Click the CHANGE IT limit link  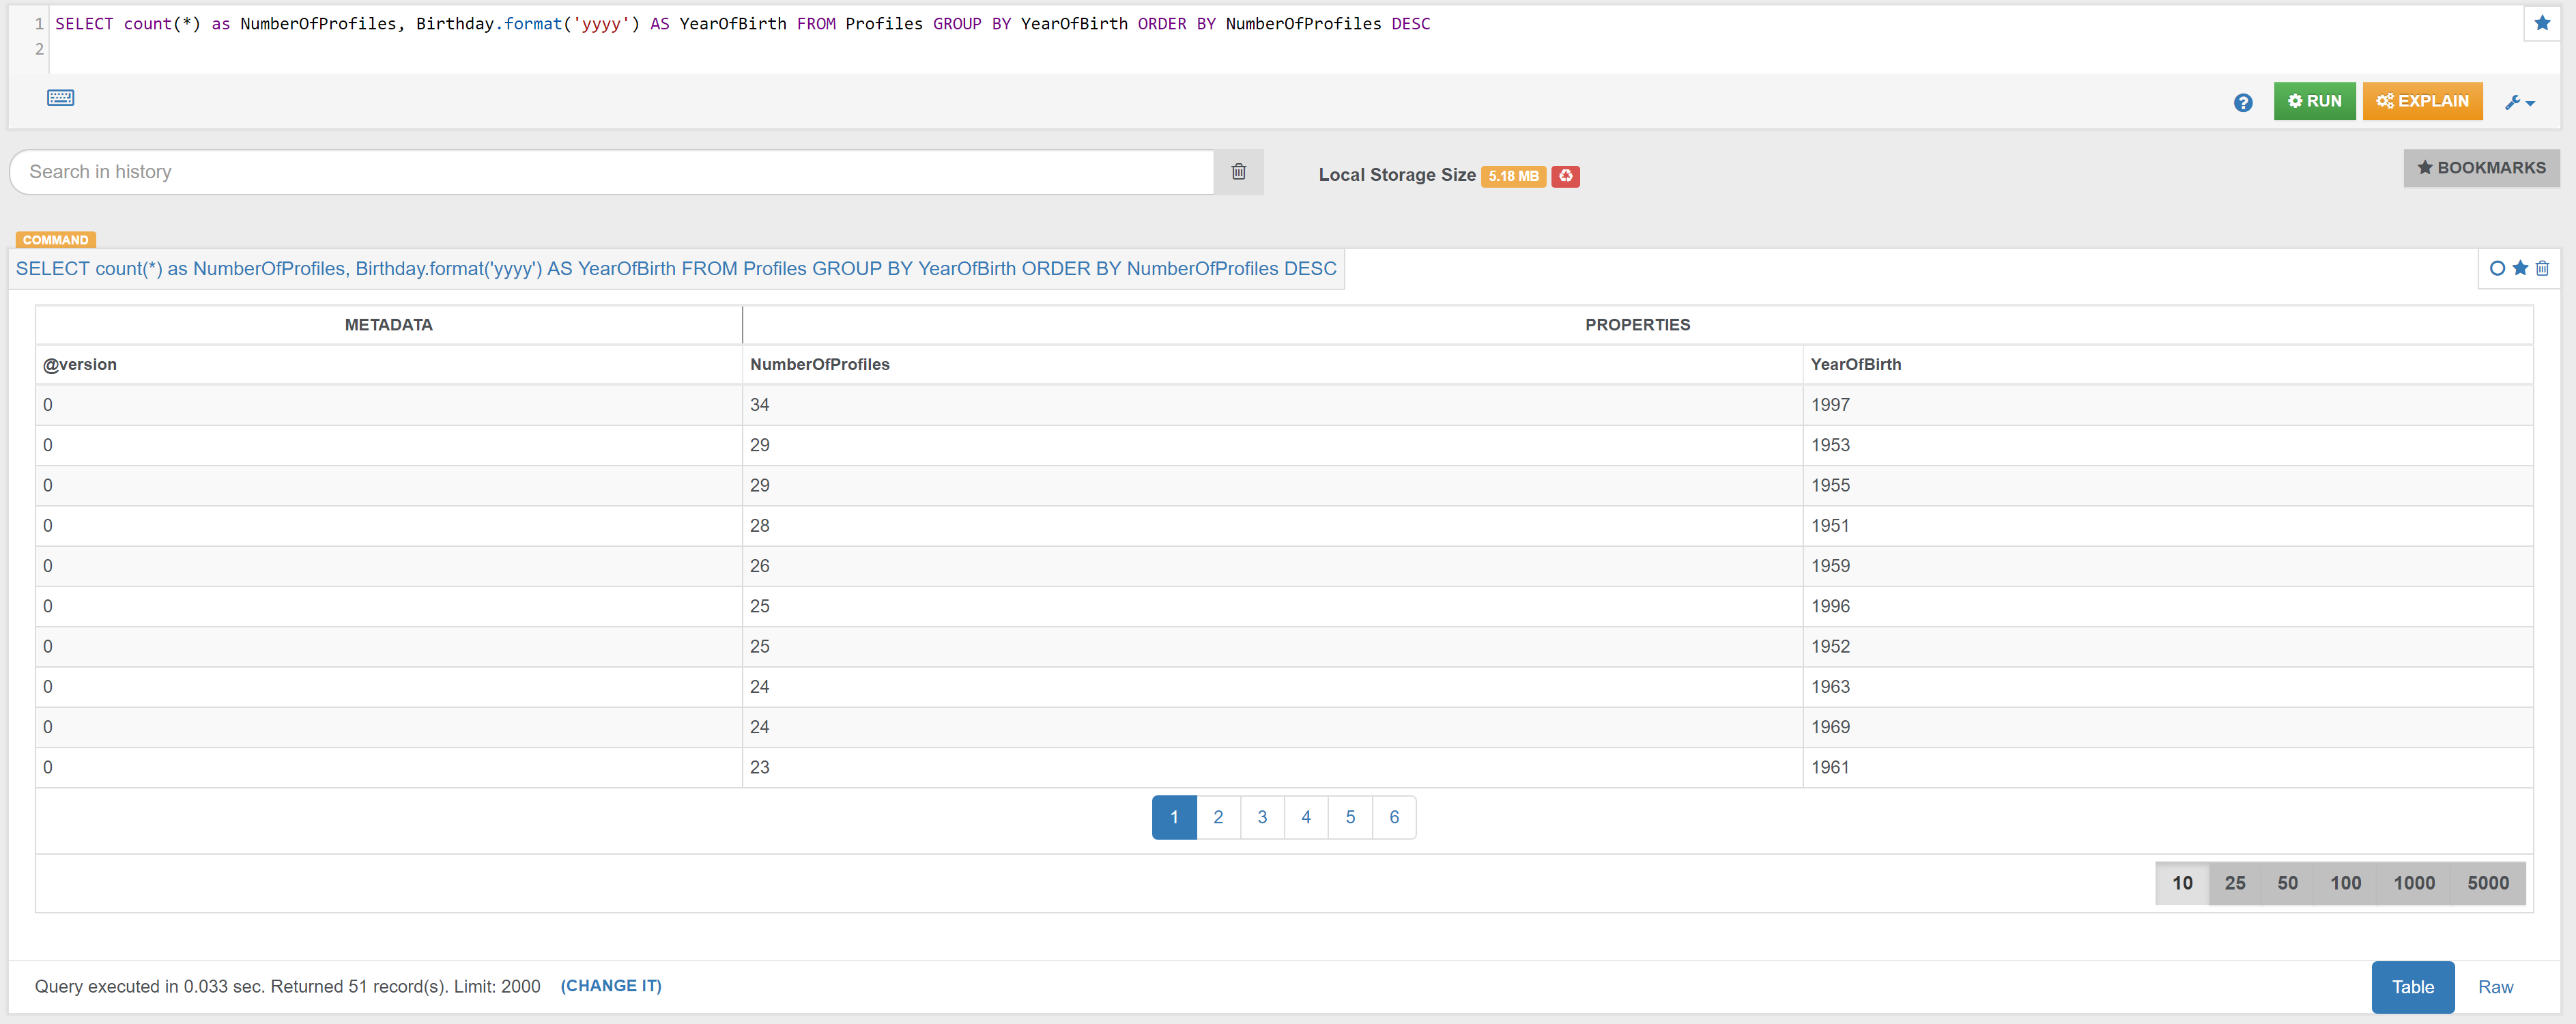pyautogui.click(x=610, y=986)
